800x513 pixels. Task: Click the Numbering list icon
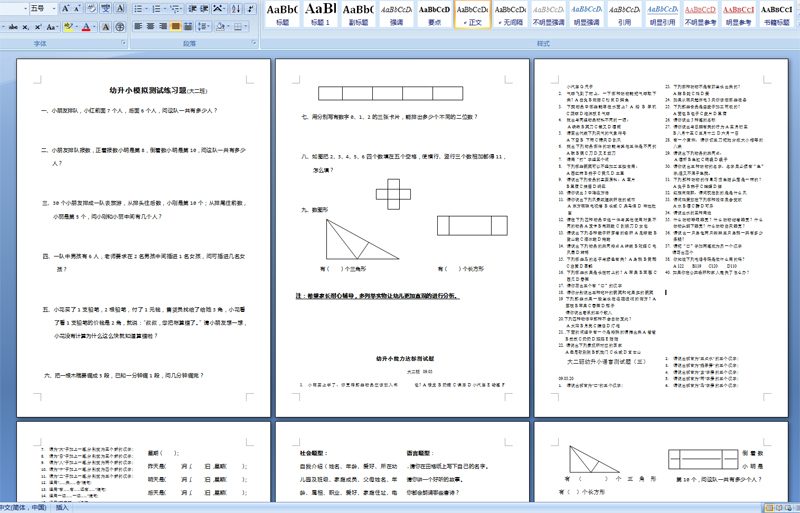click(158, 9)
